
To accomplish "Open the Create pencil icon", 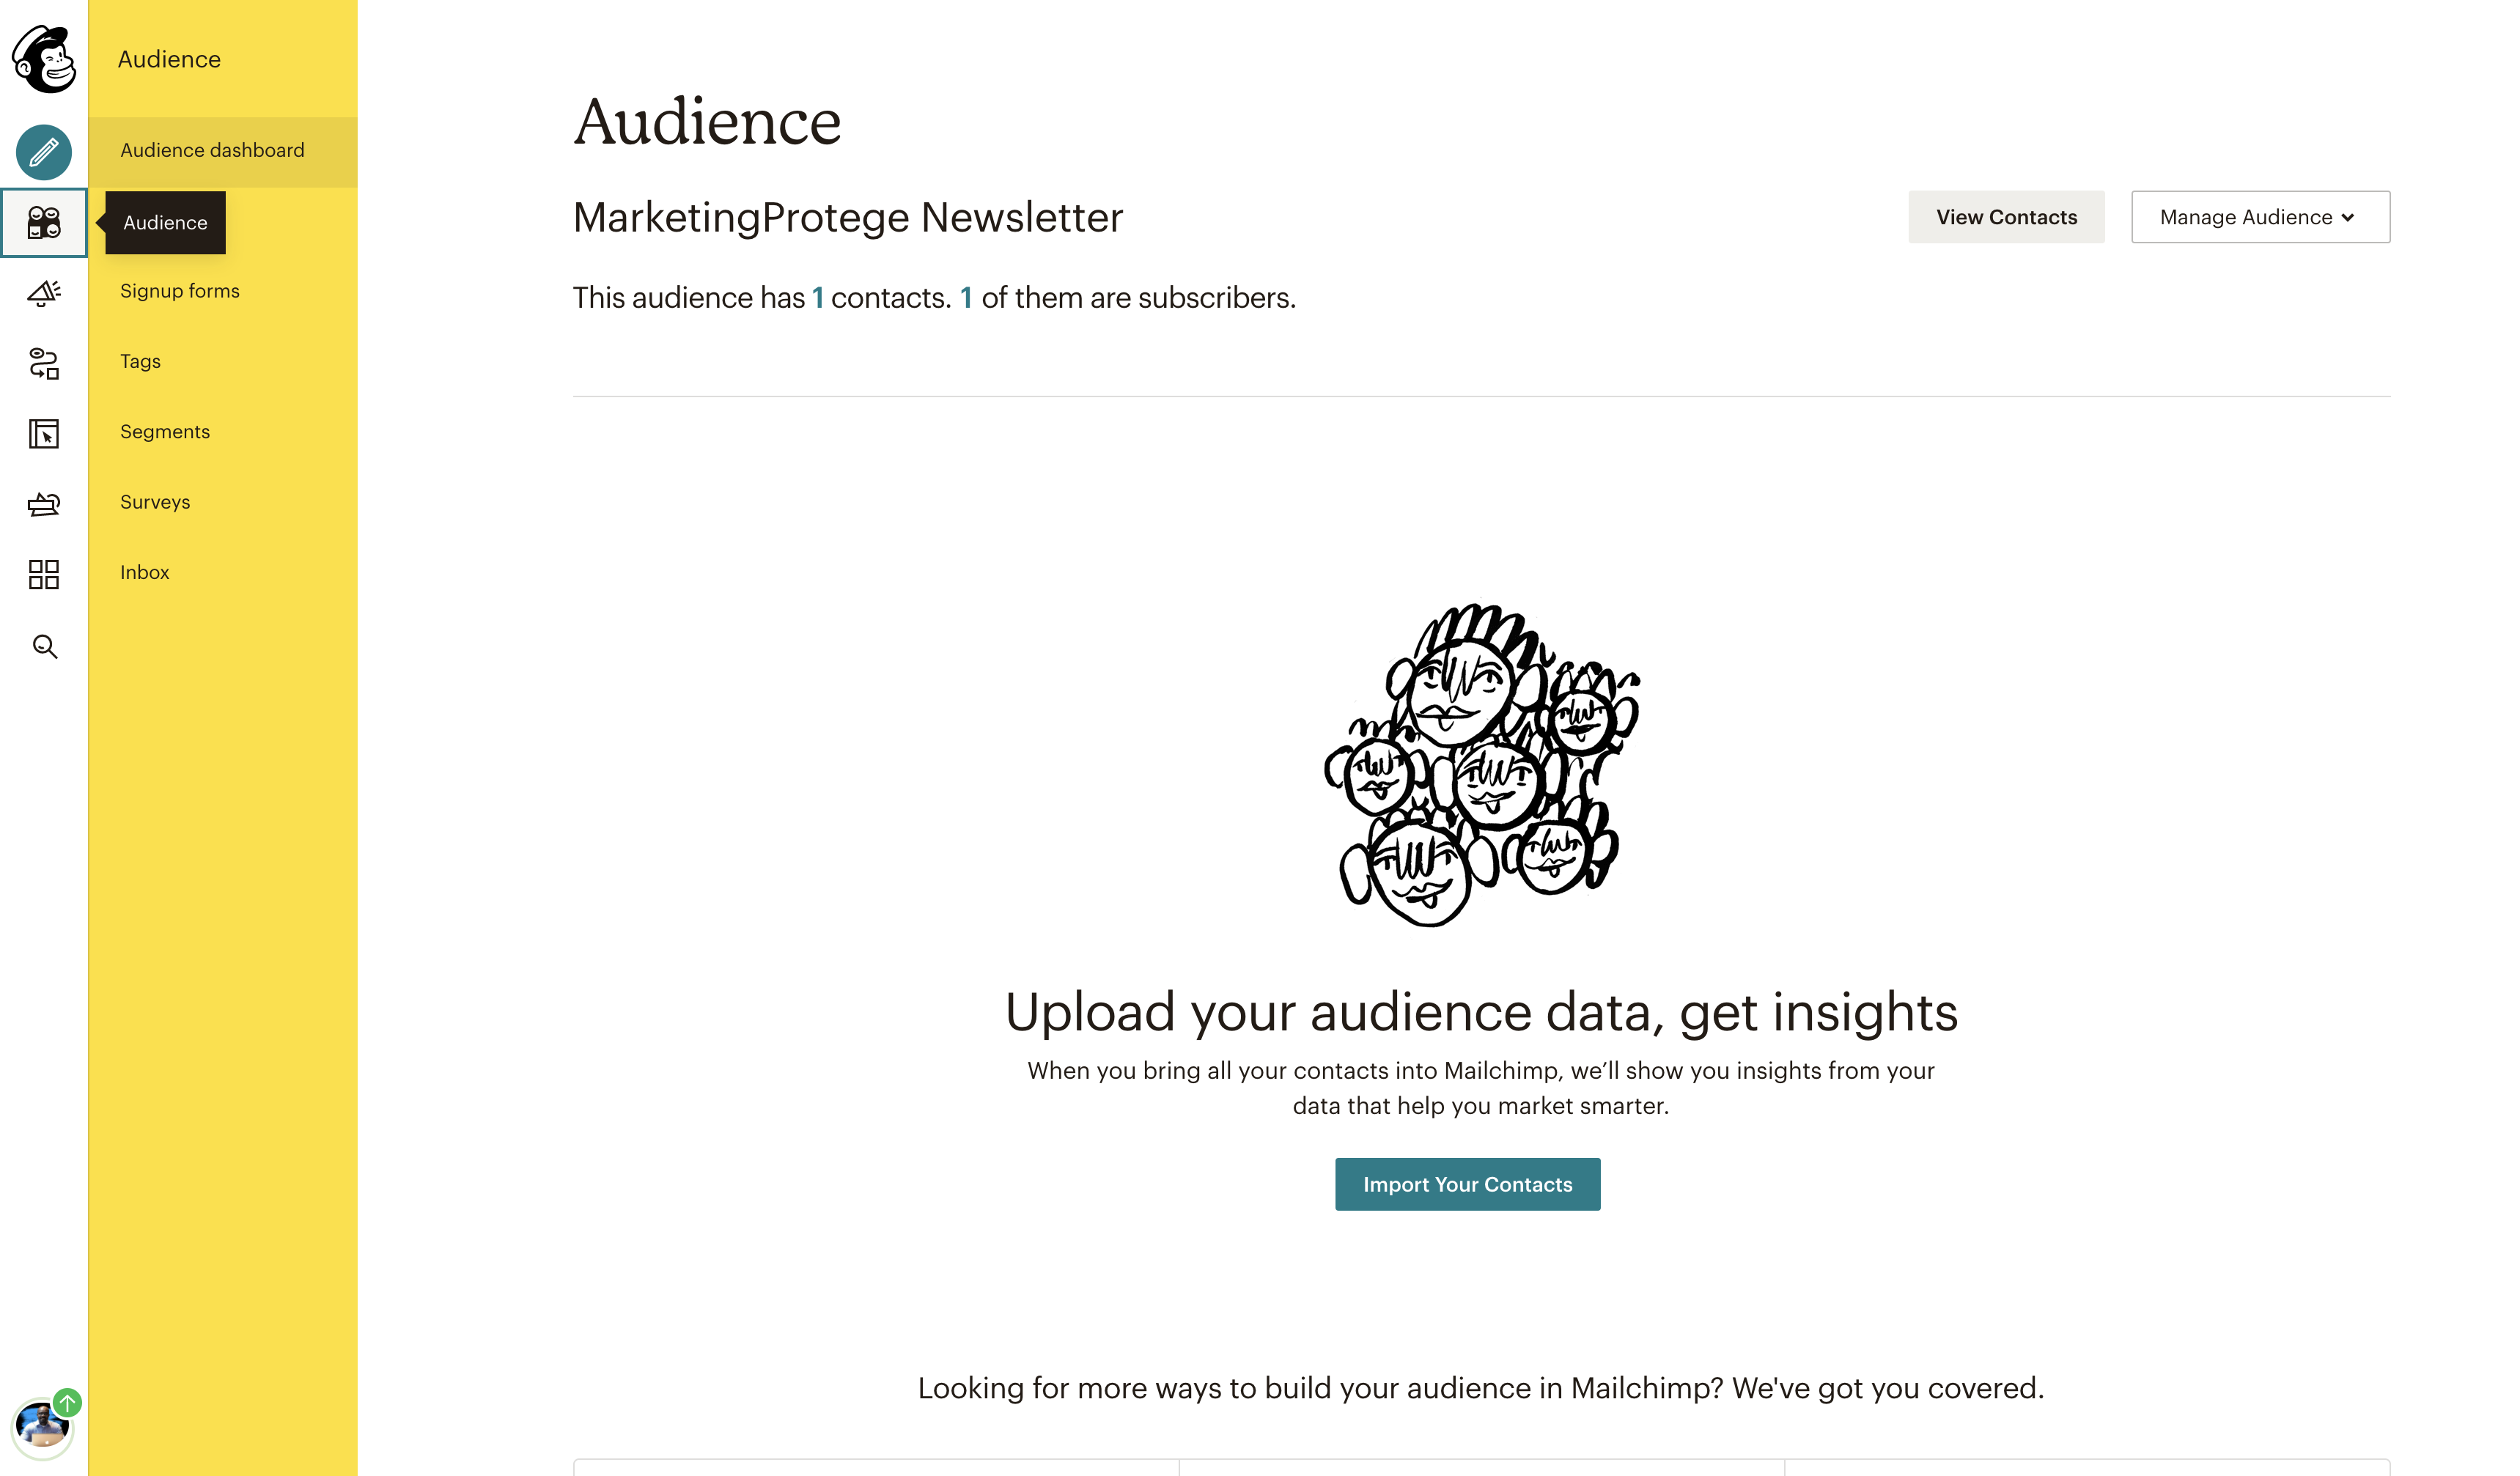I will click(44, 152).
